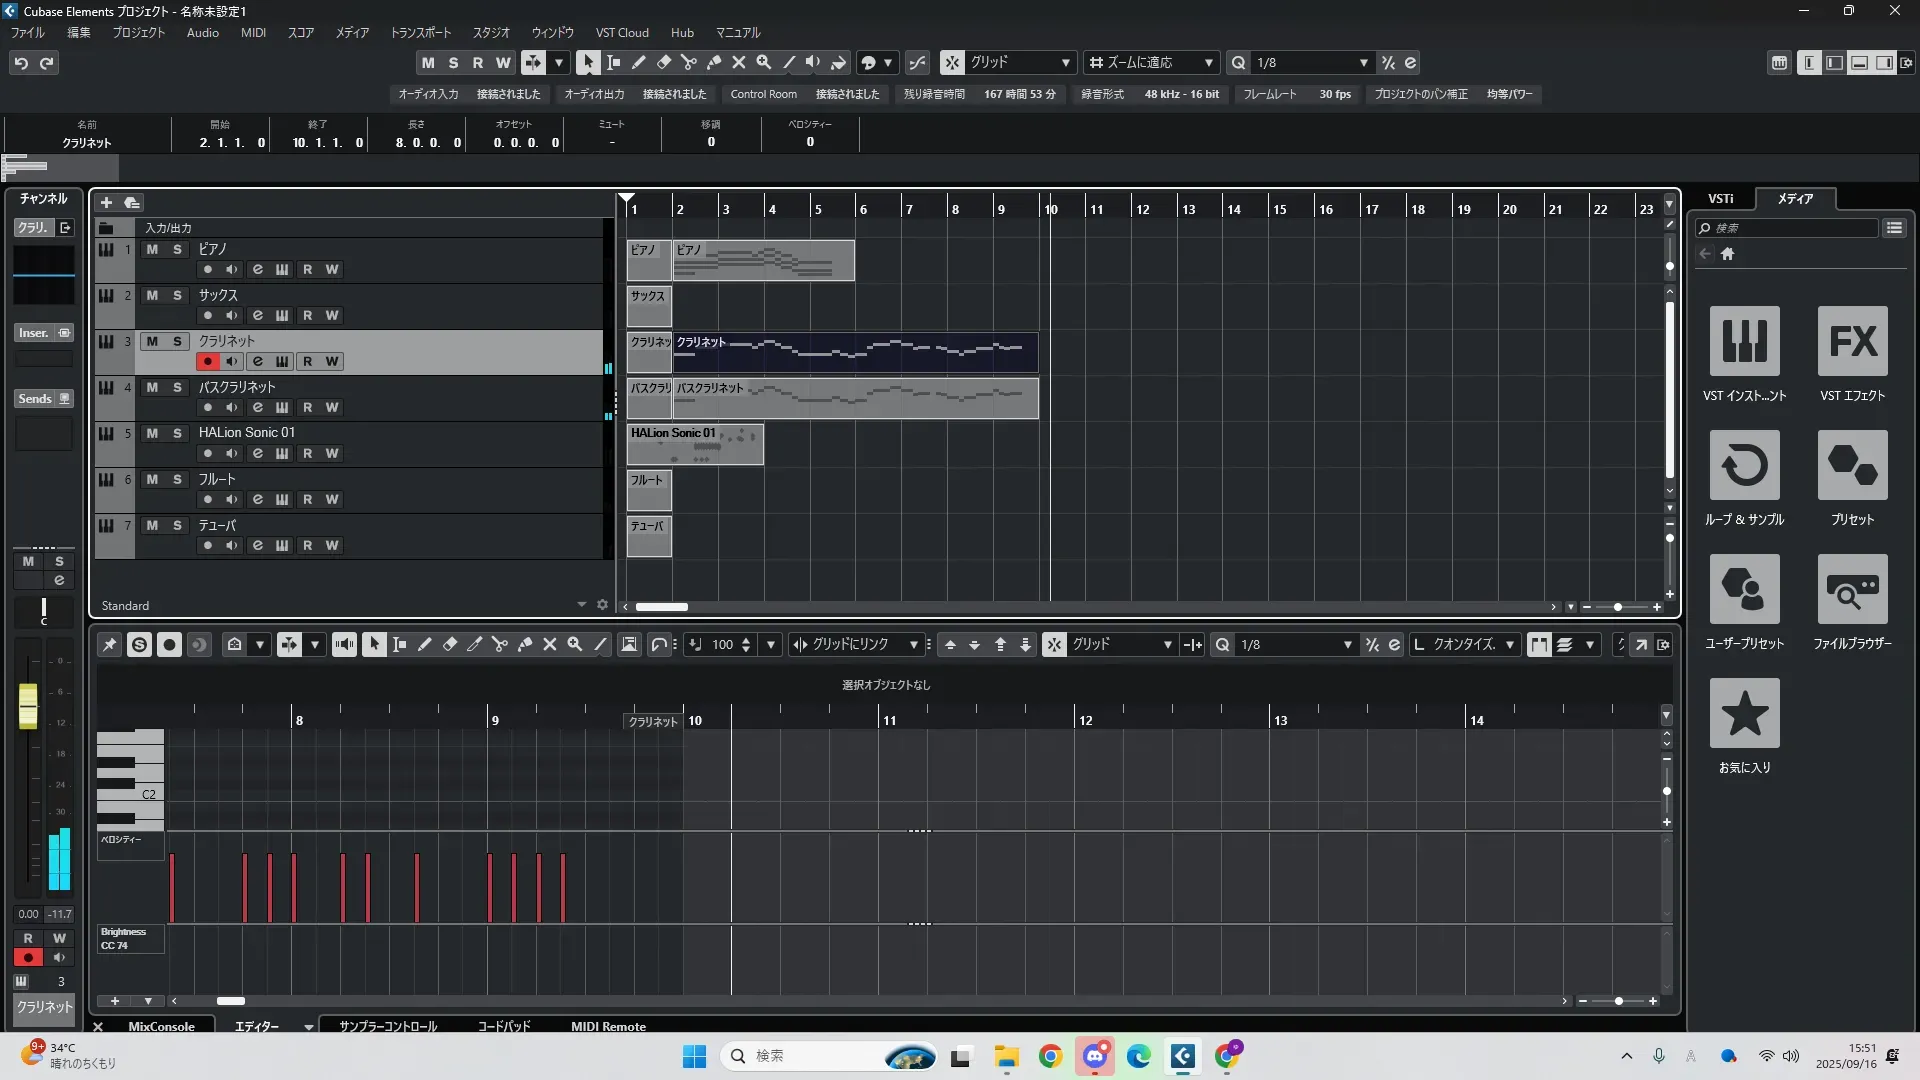This screenshot has height=1080, width=1920.
Task: Switch to the MixConsole tab
Action: pyautogui.click(x=161, y=1027)
